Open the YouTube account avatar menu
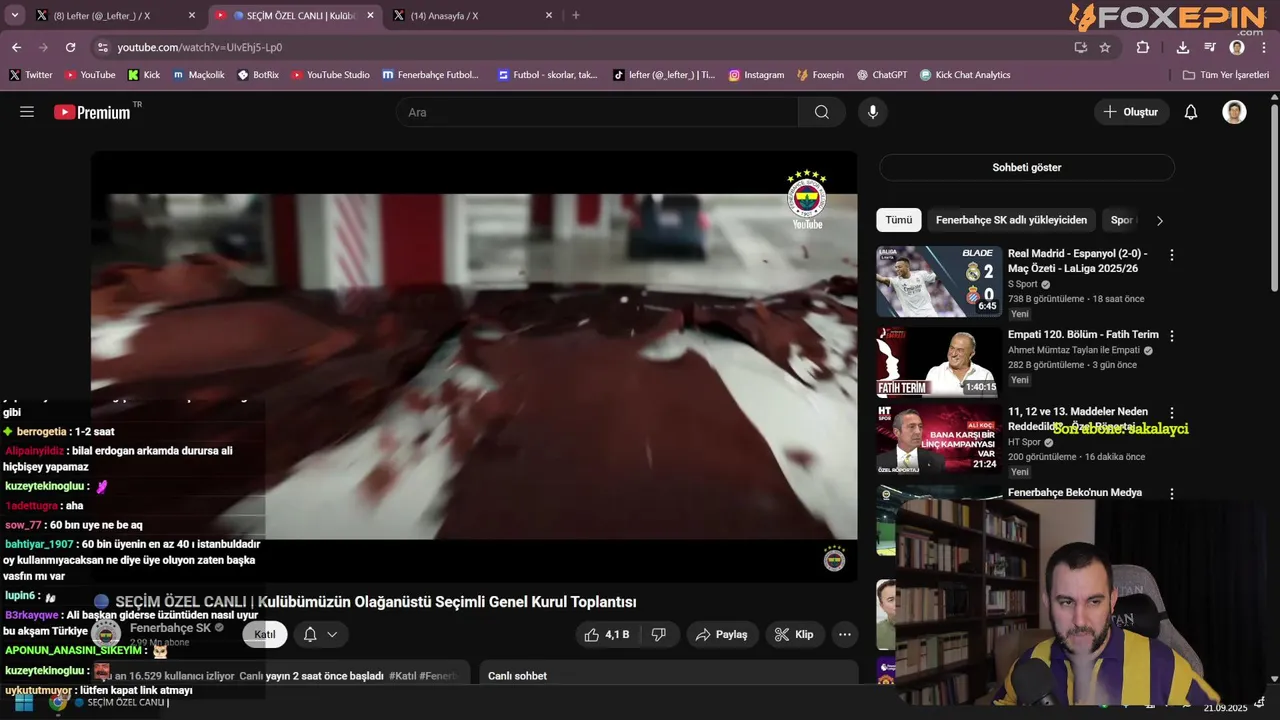1280x720 pixels. coord(1234,112)
